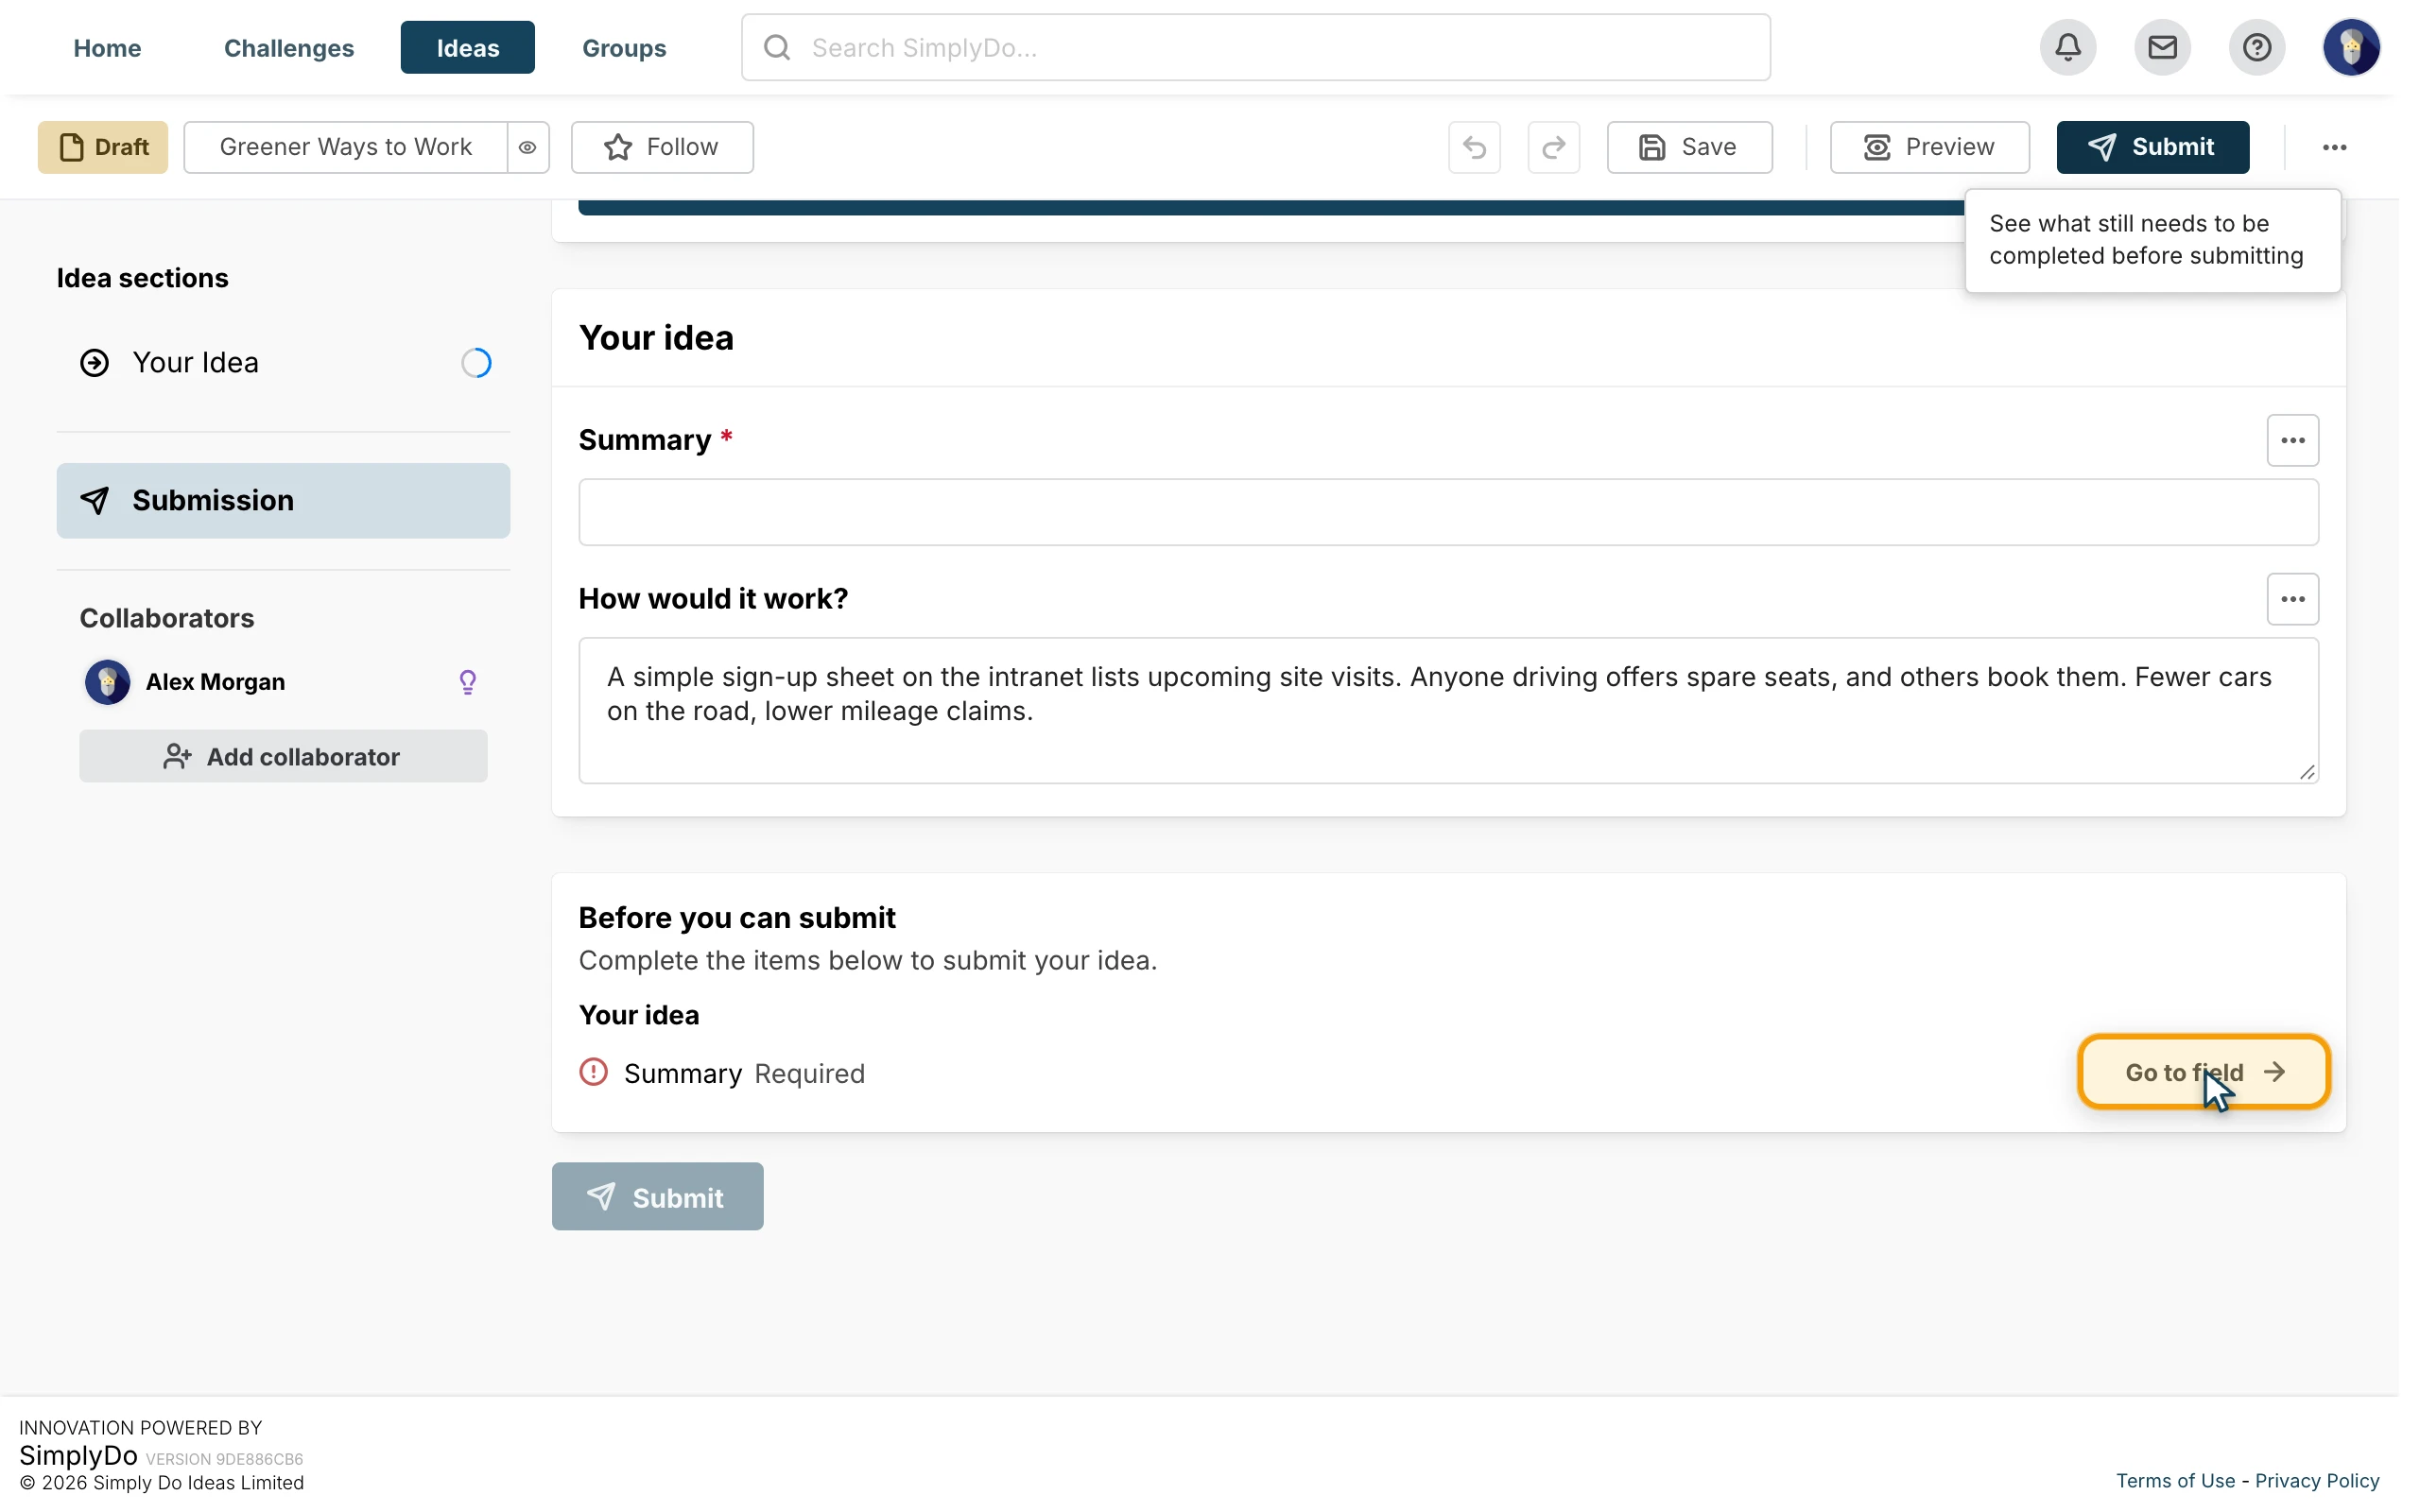Go to the Groups tab

click(x=624, y=47)
